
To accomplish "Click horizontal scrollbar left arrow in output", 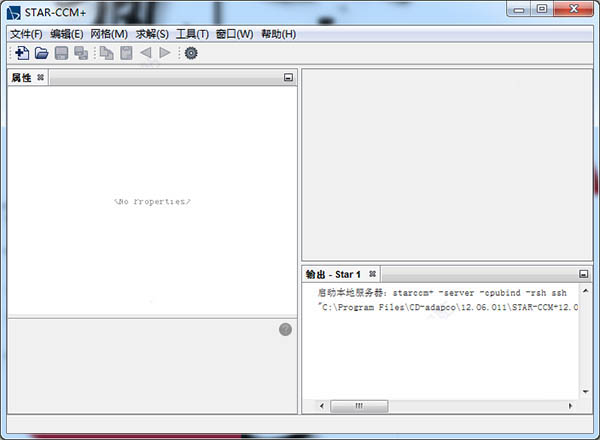I will click(x=322, y=406).
